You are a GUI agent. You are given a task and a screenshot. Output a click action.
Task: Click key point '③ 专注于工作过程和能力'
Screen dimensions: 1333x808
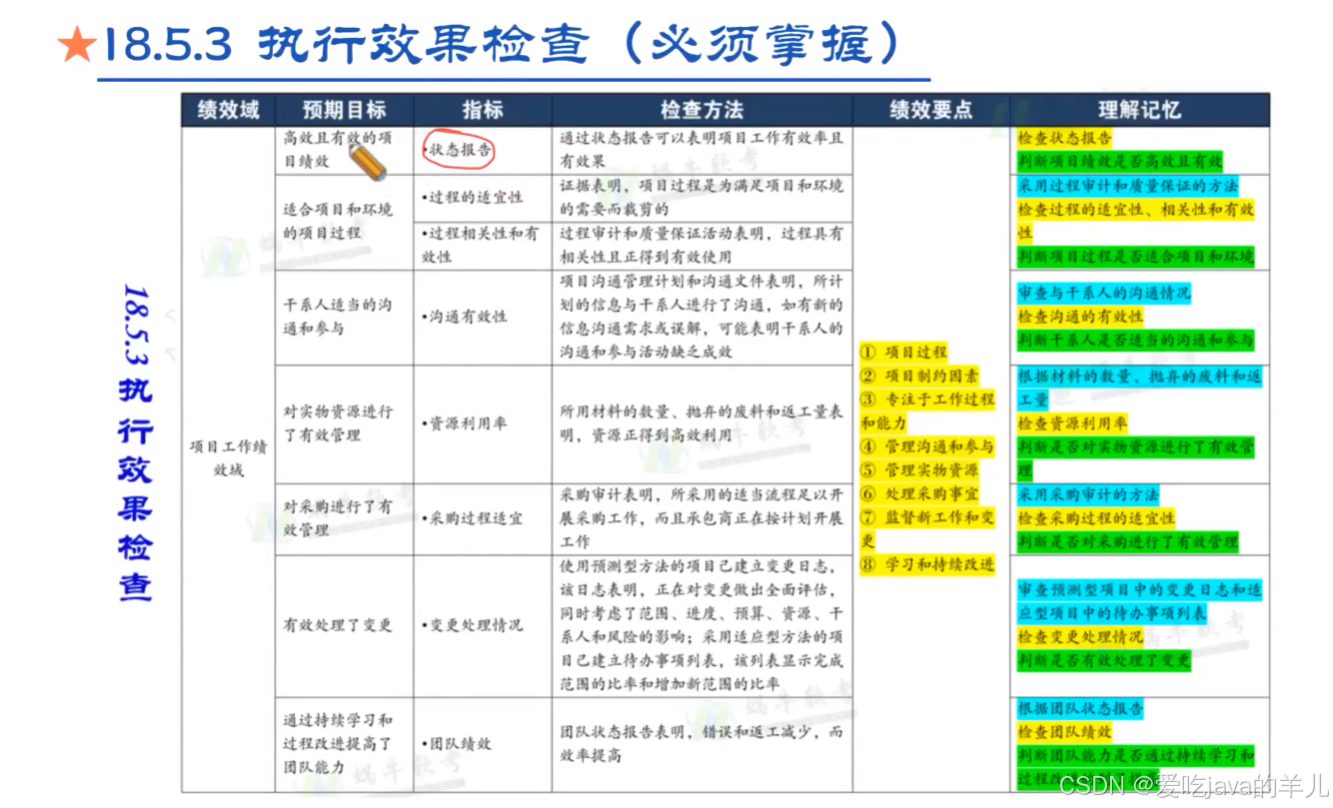[x=927, y=412]
